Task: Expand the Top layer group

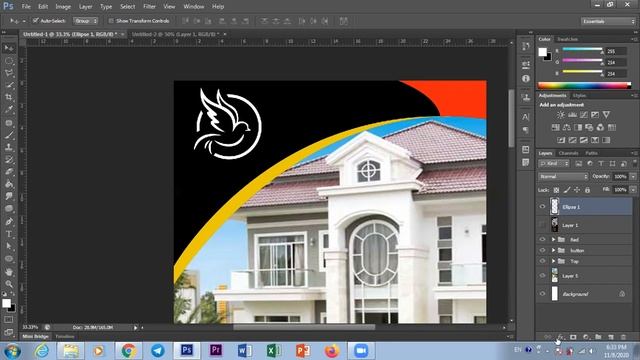Action: (553, 261)
